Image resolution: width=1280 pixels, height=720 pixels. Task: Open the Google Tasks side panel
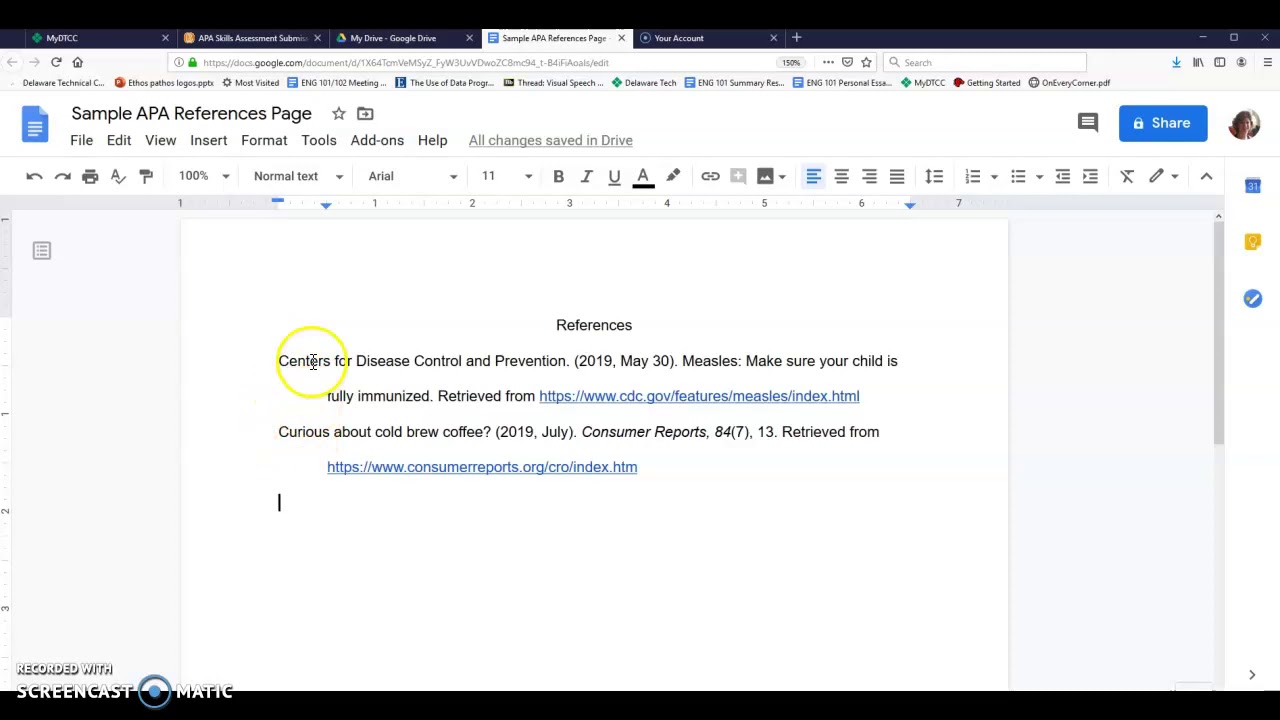click(1252, 298)
